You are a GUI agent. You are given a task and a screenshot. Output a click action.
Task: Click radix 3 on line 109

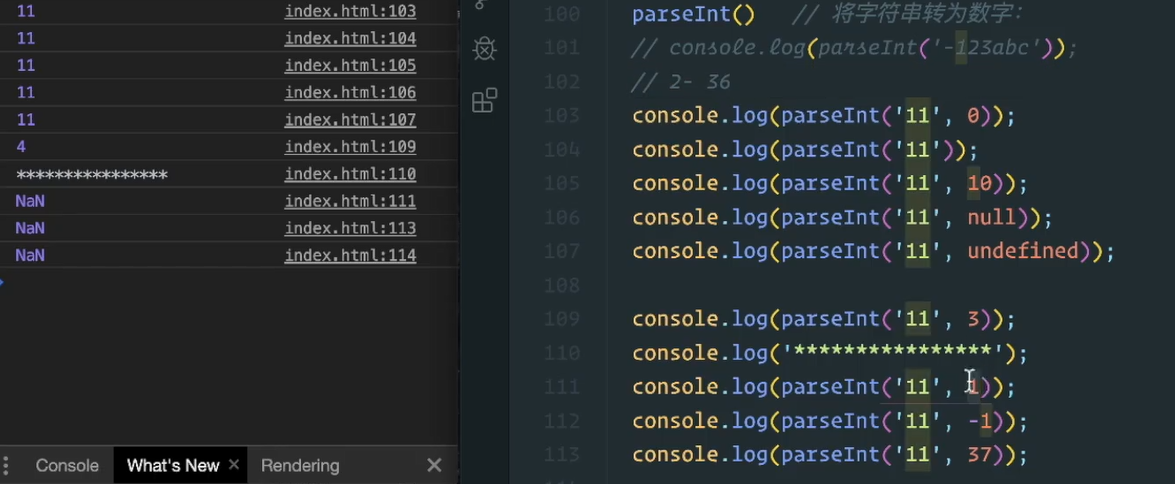(x=973, y=319)
